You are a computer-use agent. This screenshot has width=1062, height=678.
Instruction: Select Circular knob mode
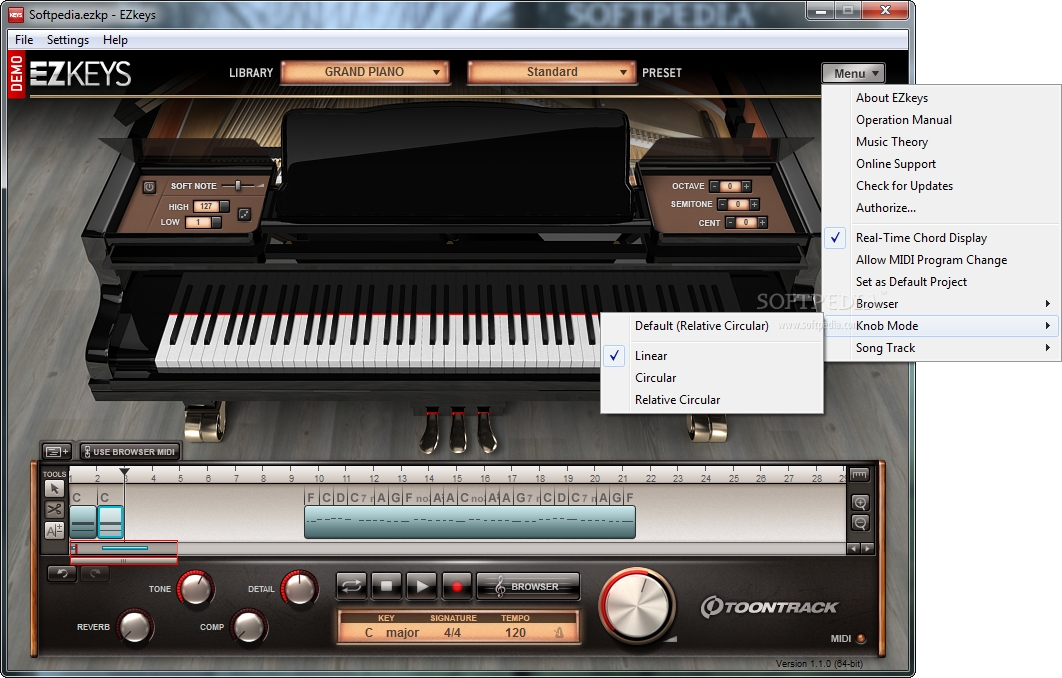pyautogui.click(x=712, y=378)
